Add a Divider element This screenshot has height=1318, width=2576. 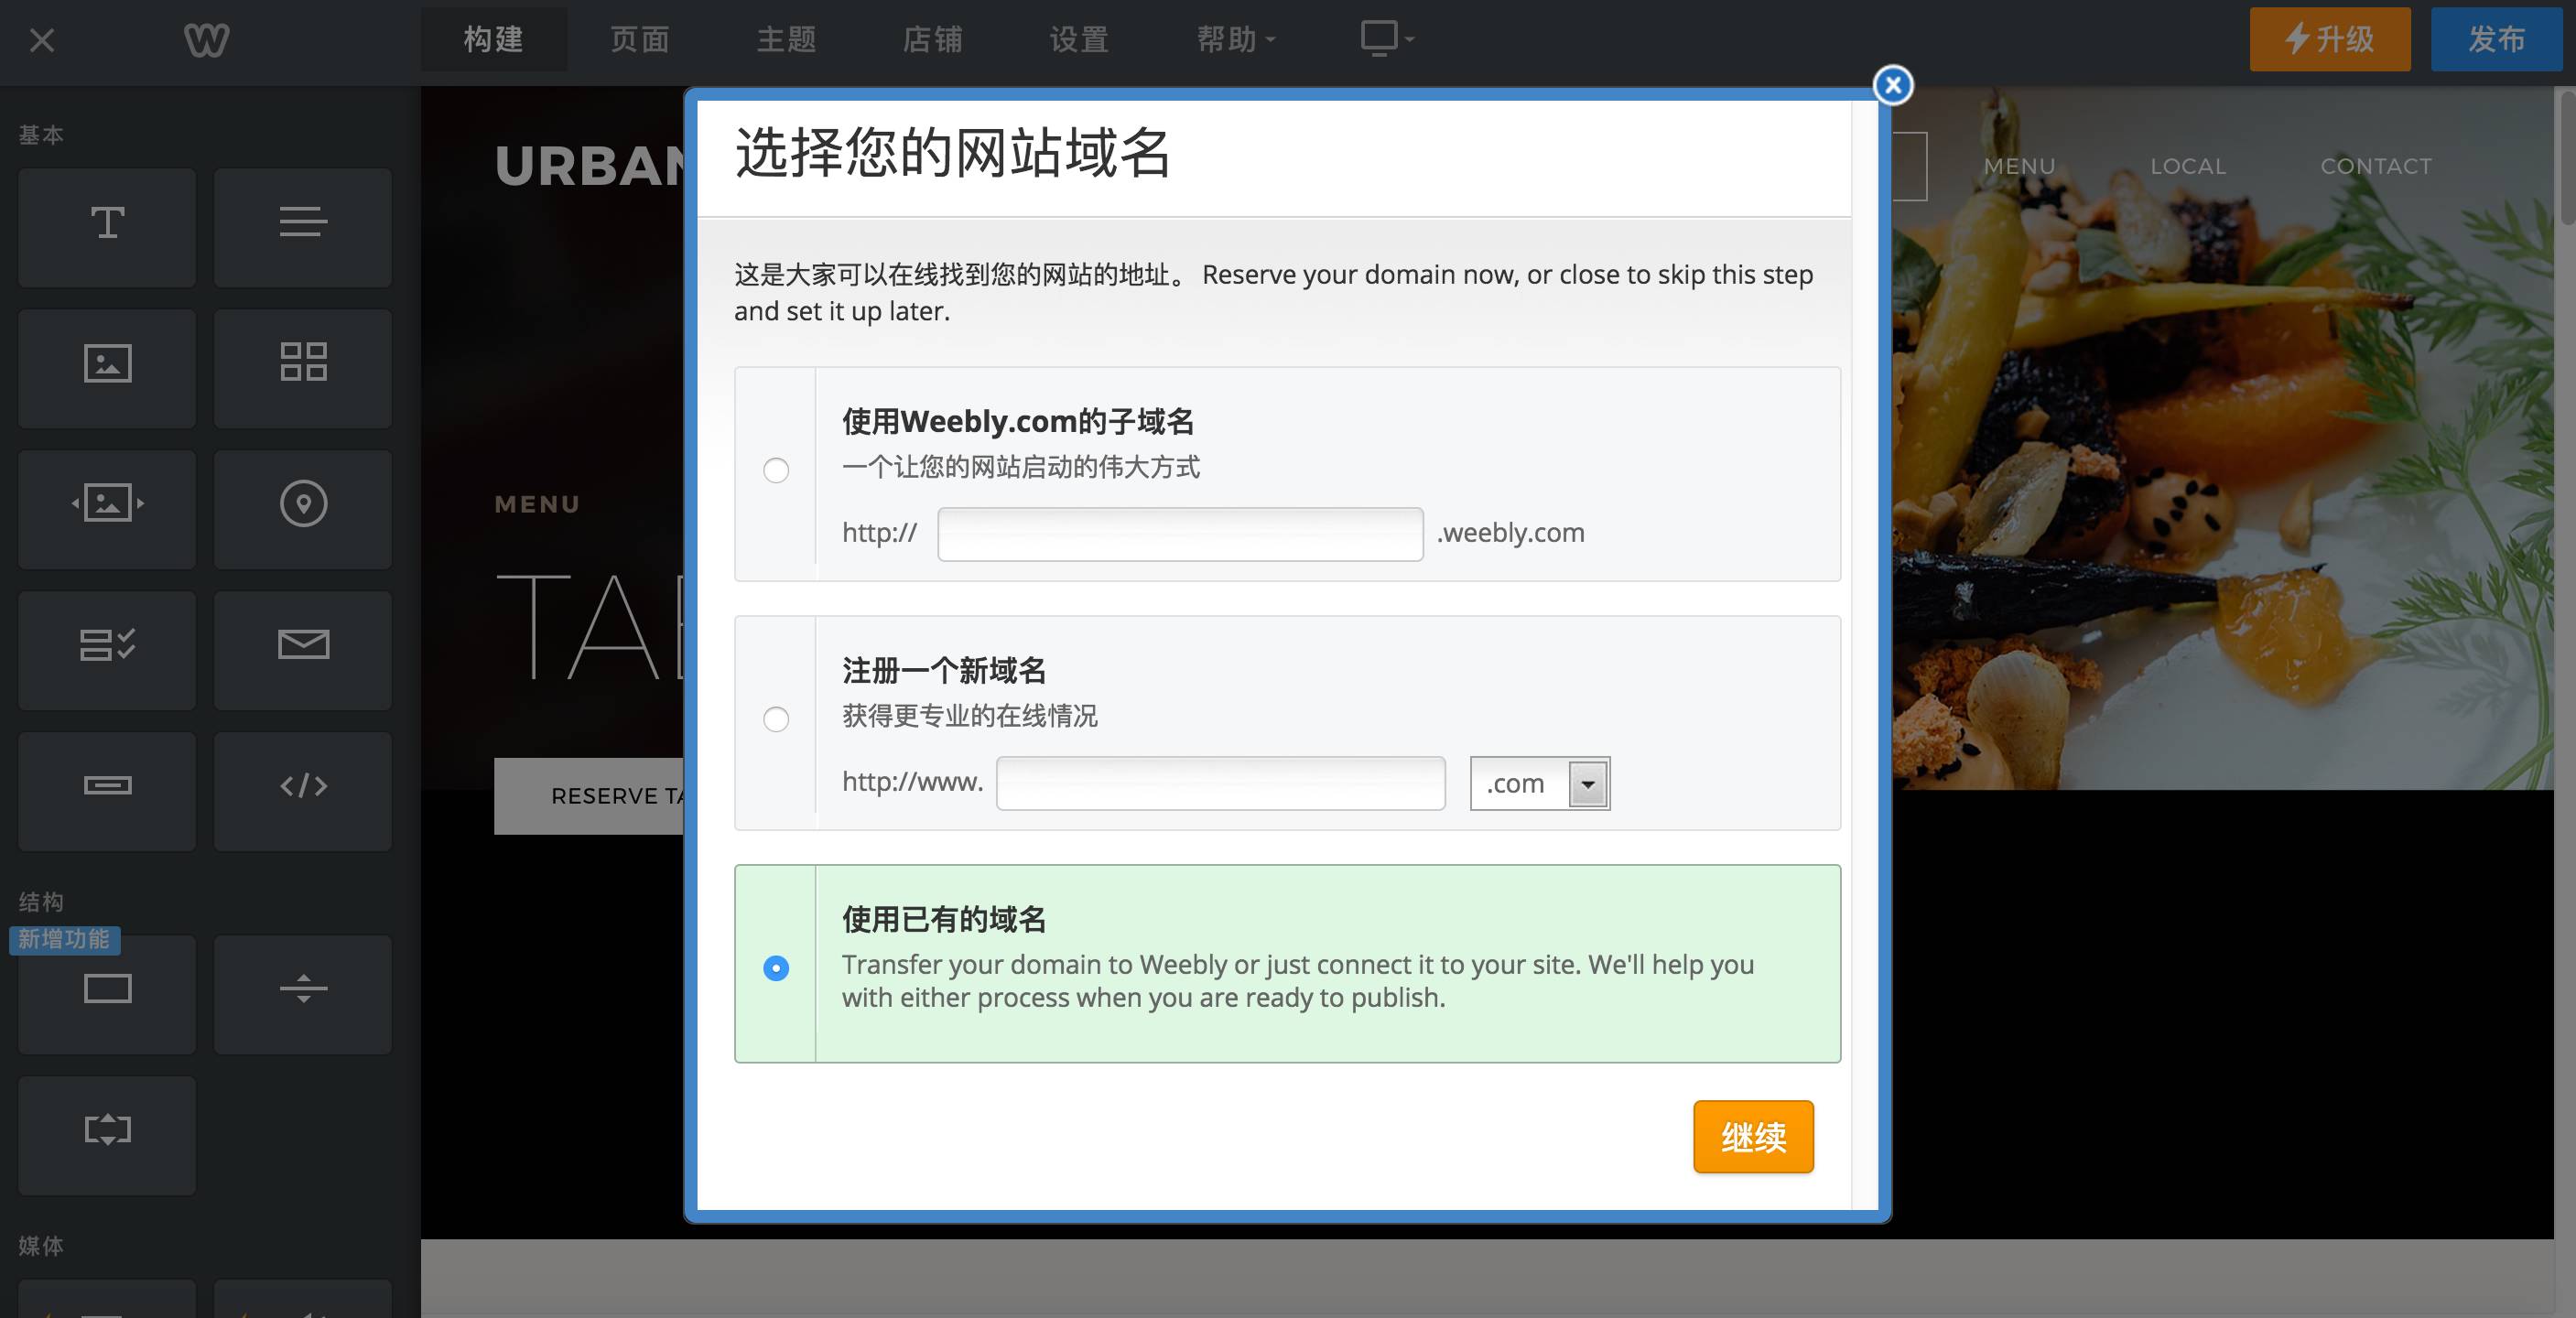(303, 994)
